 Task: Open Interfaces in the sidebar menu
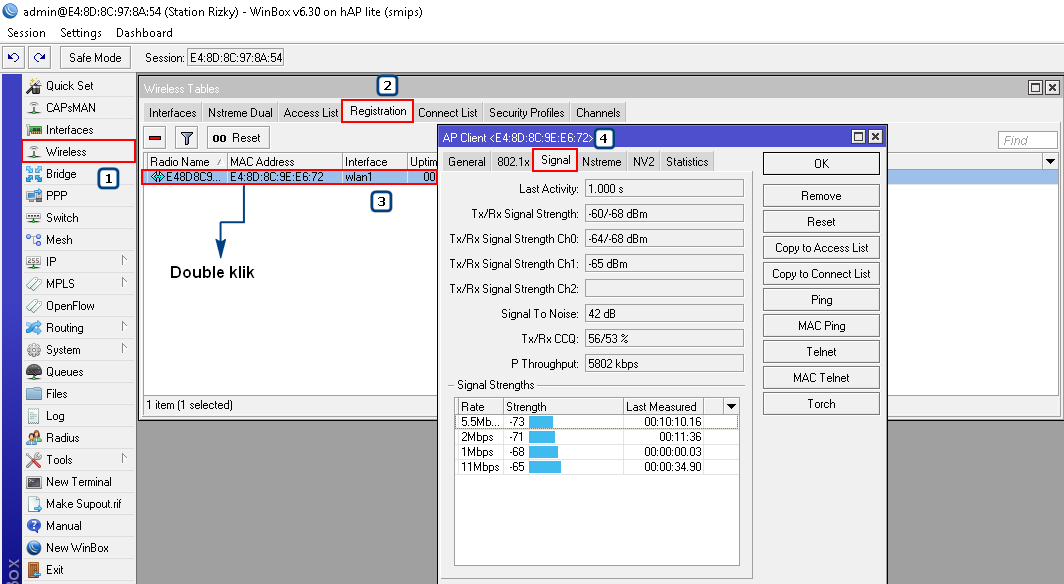[x=69, y=130]
